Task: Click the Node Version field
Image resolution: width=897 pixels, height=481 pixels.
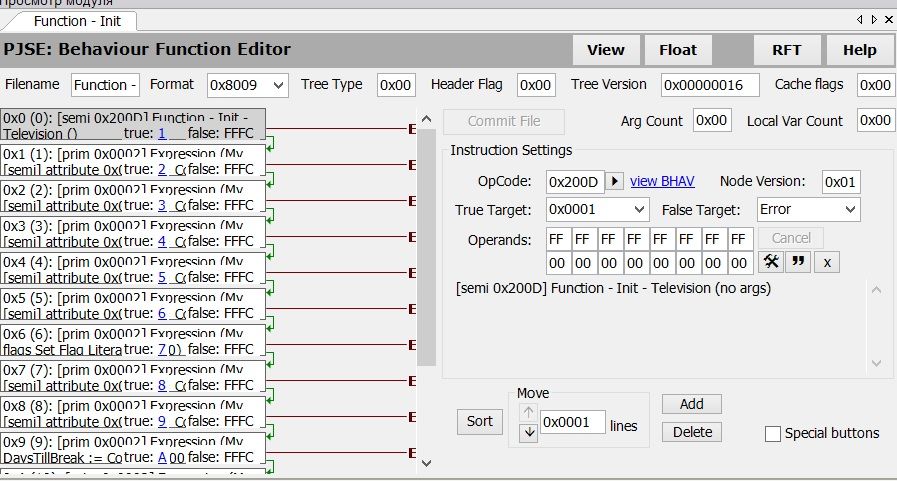Action: [x=840, y=182]
